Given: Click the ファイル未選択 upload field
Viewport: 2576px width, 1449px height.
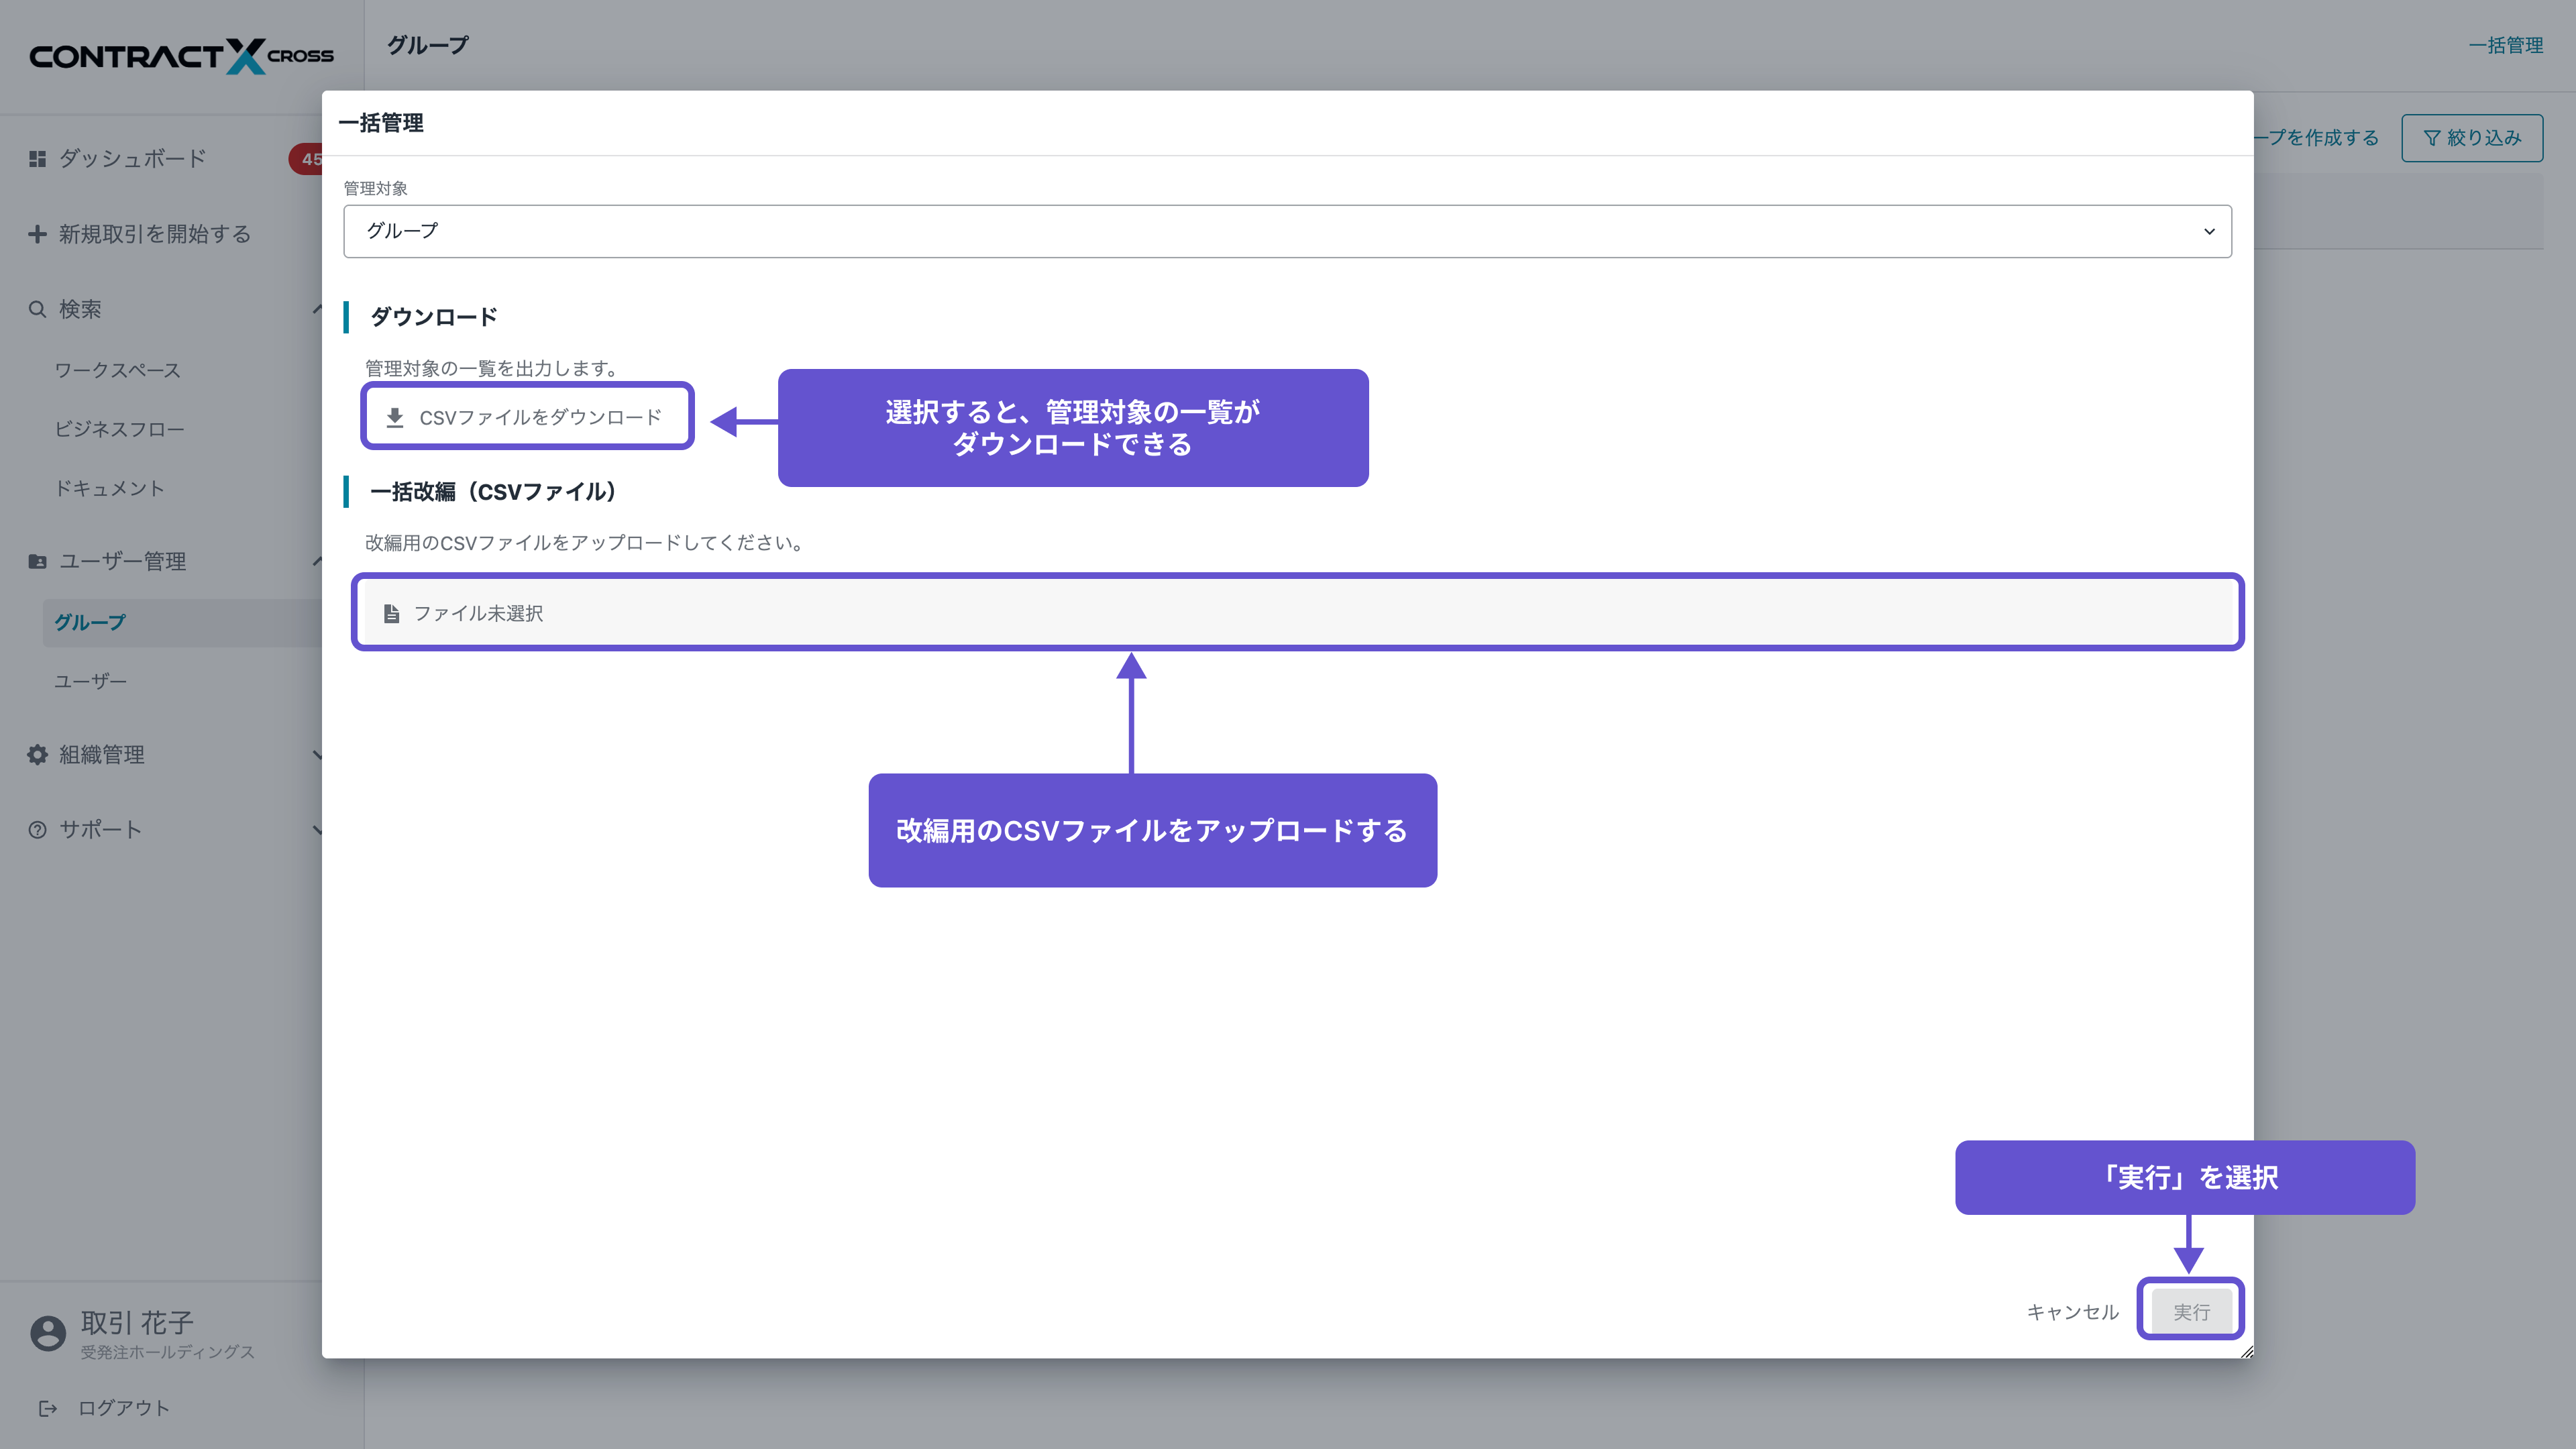Looking at the screenshot, I should point(1297,613).
